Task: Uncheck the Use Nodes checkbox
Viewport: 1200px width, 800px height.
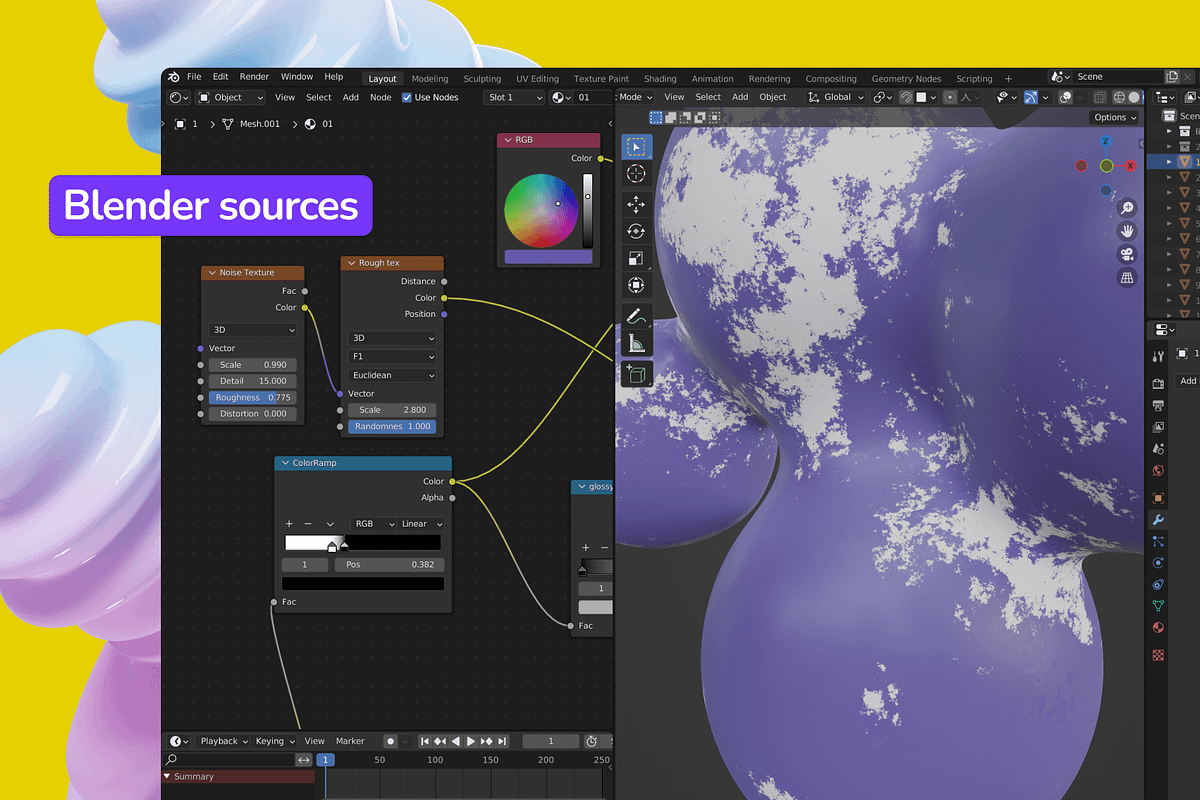Action: point(407,97)
